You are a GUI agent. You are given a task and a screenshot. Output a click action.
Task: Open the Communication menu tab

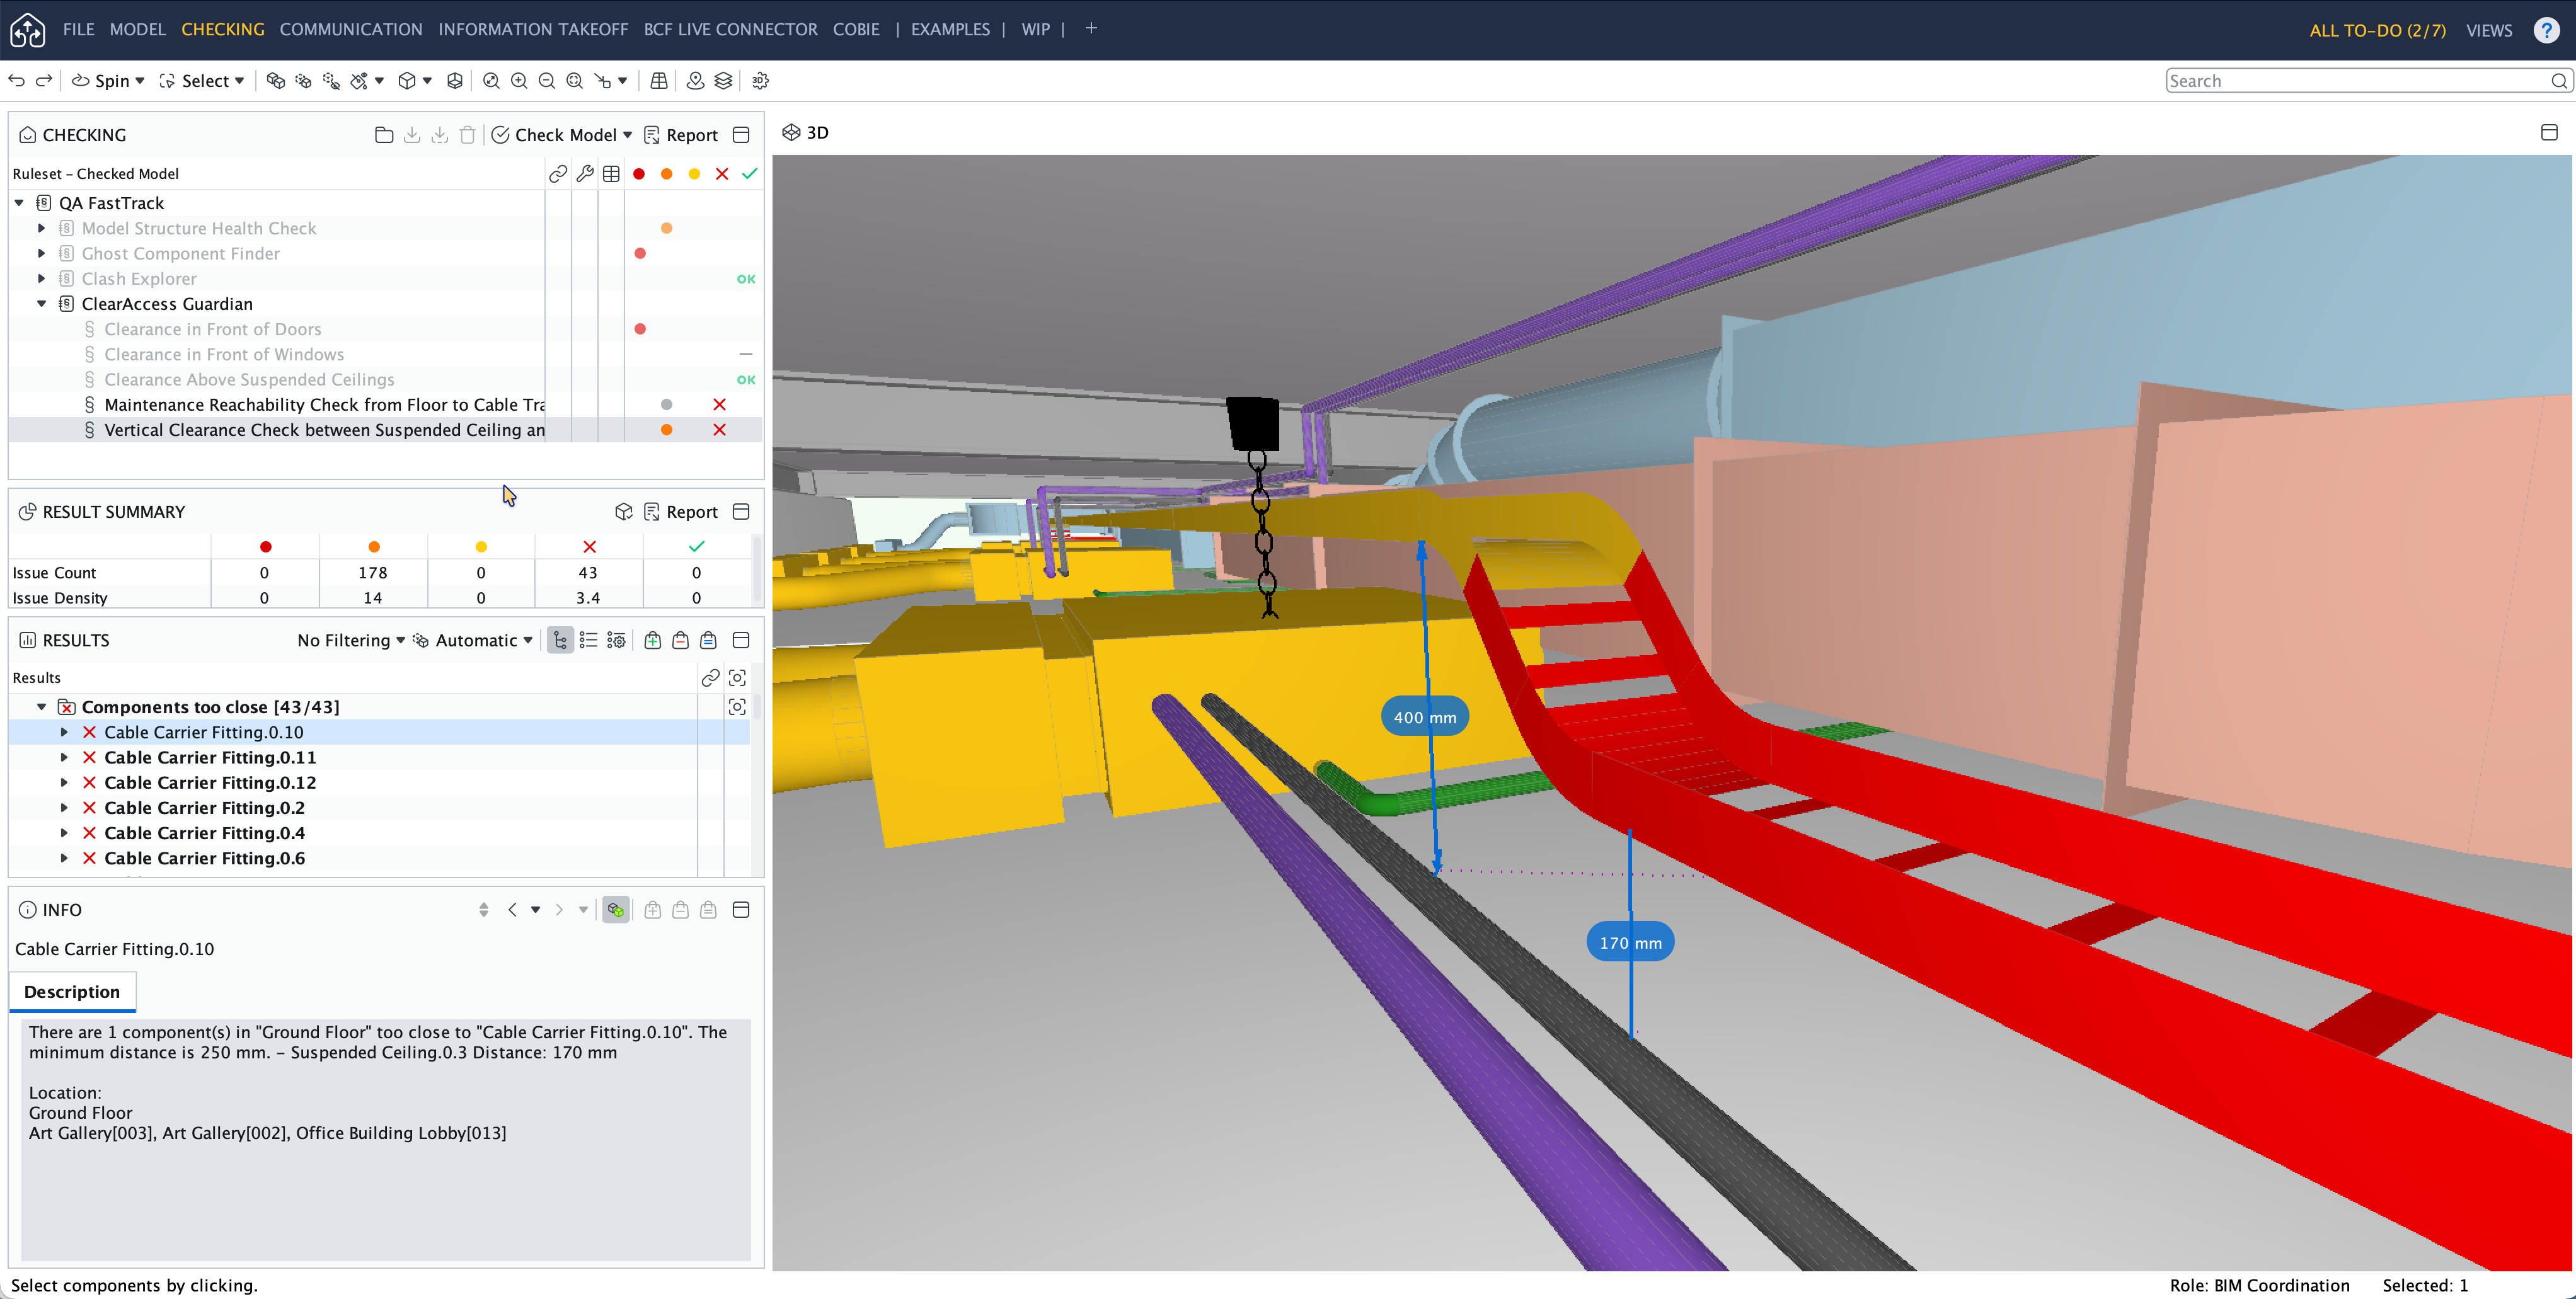tap(351, 30)
